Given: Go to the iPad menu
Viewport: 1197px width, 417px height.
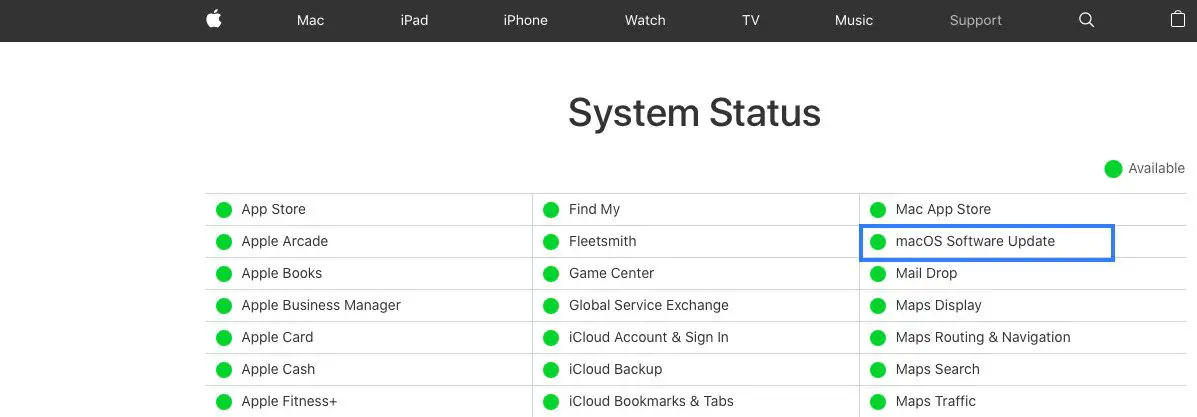Looking at the screenshot, I should point(414,20).
